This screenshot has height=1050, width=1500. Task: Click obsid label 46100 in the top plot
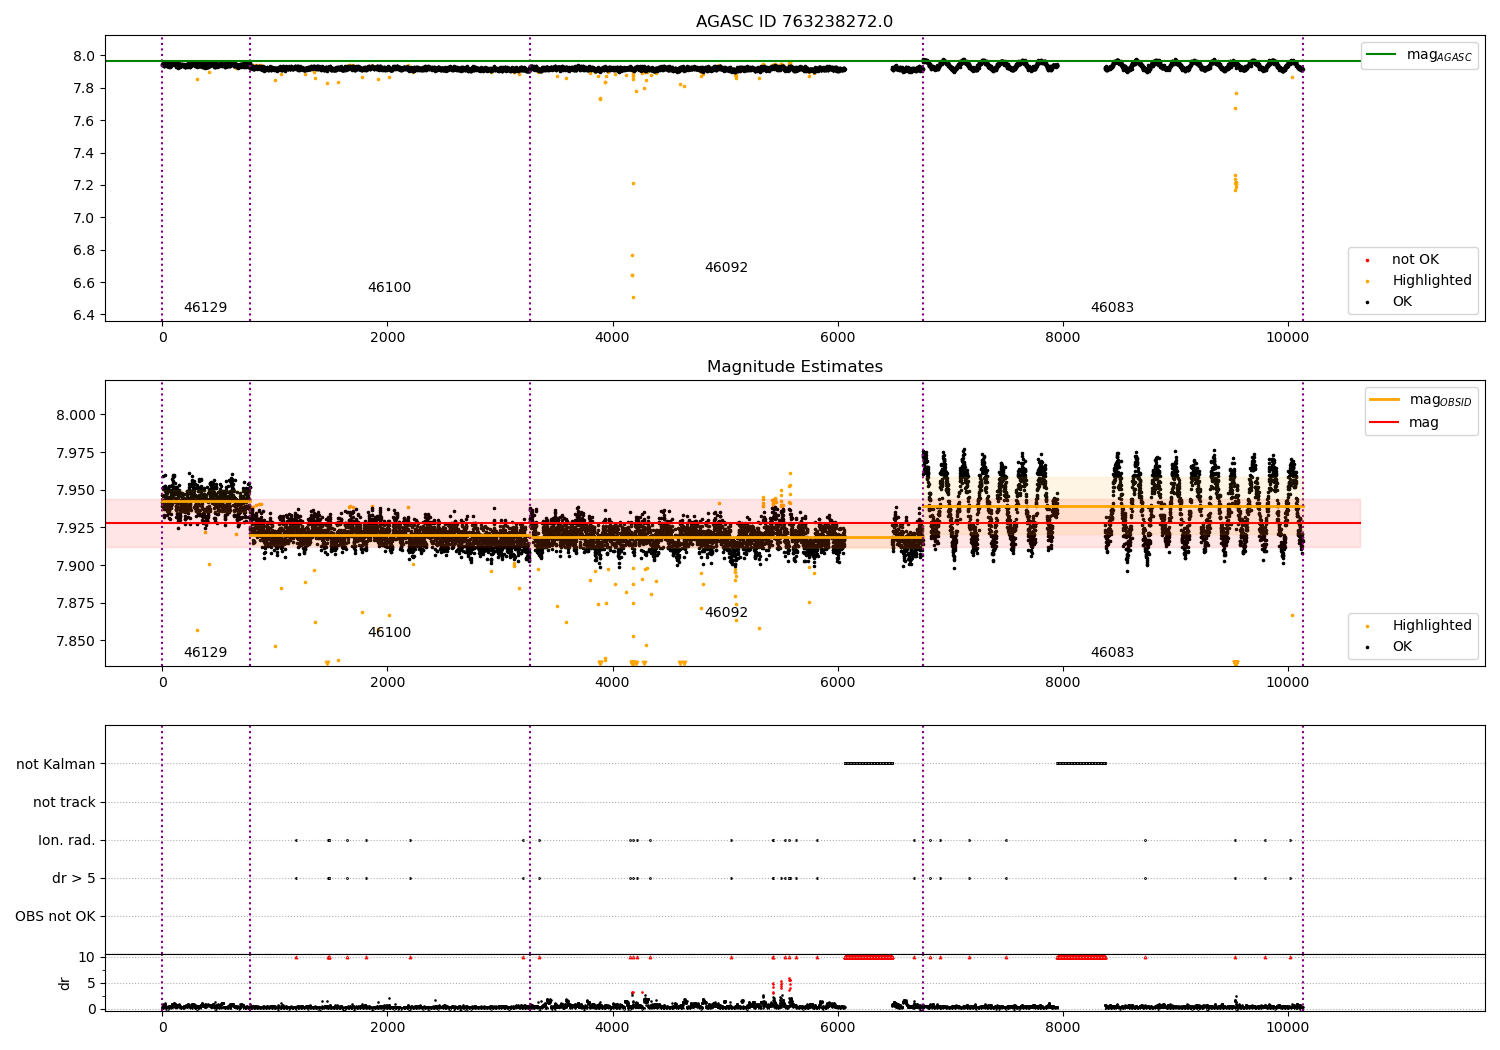tap(389, 288)
